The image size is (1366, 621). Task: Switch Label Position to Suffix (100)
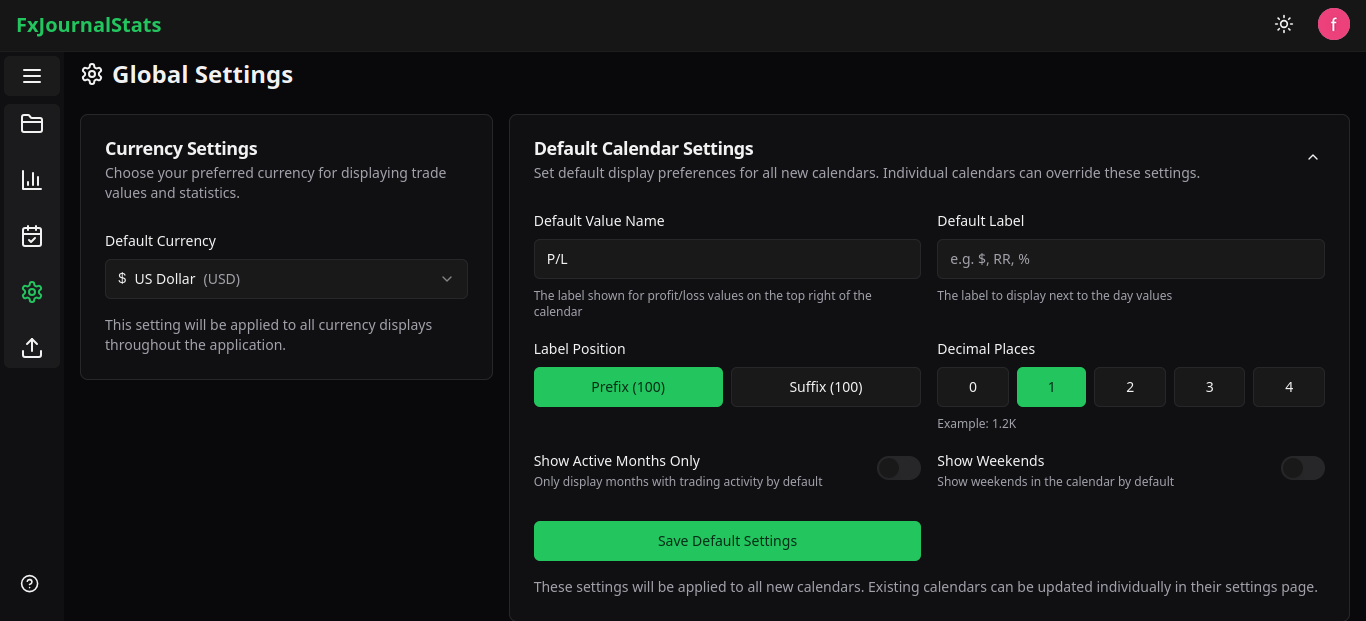tap(825, 386)
